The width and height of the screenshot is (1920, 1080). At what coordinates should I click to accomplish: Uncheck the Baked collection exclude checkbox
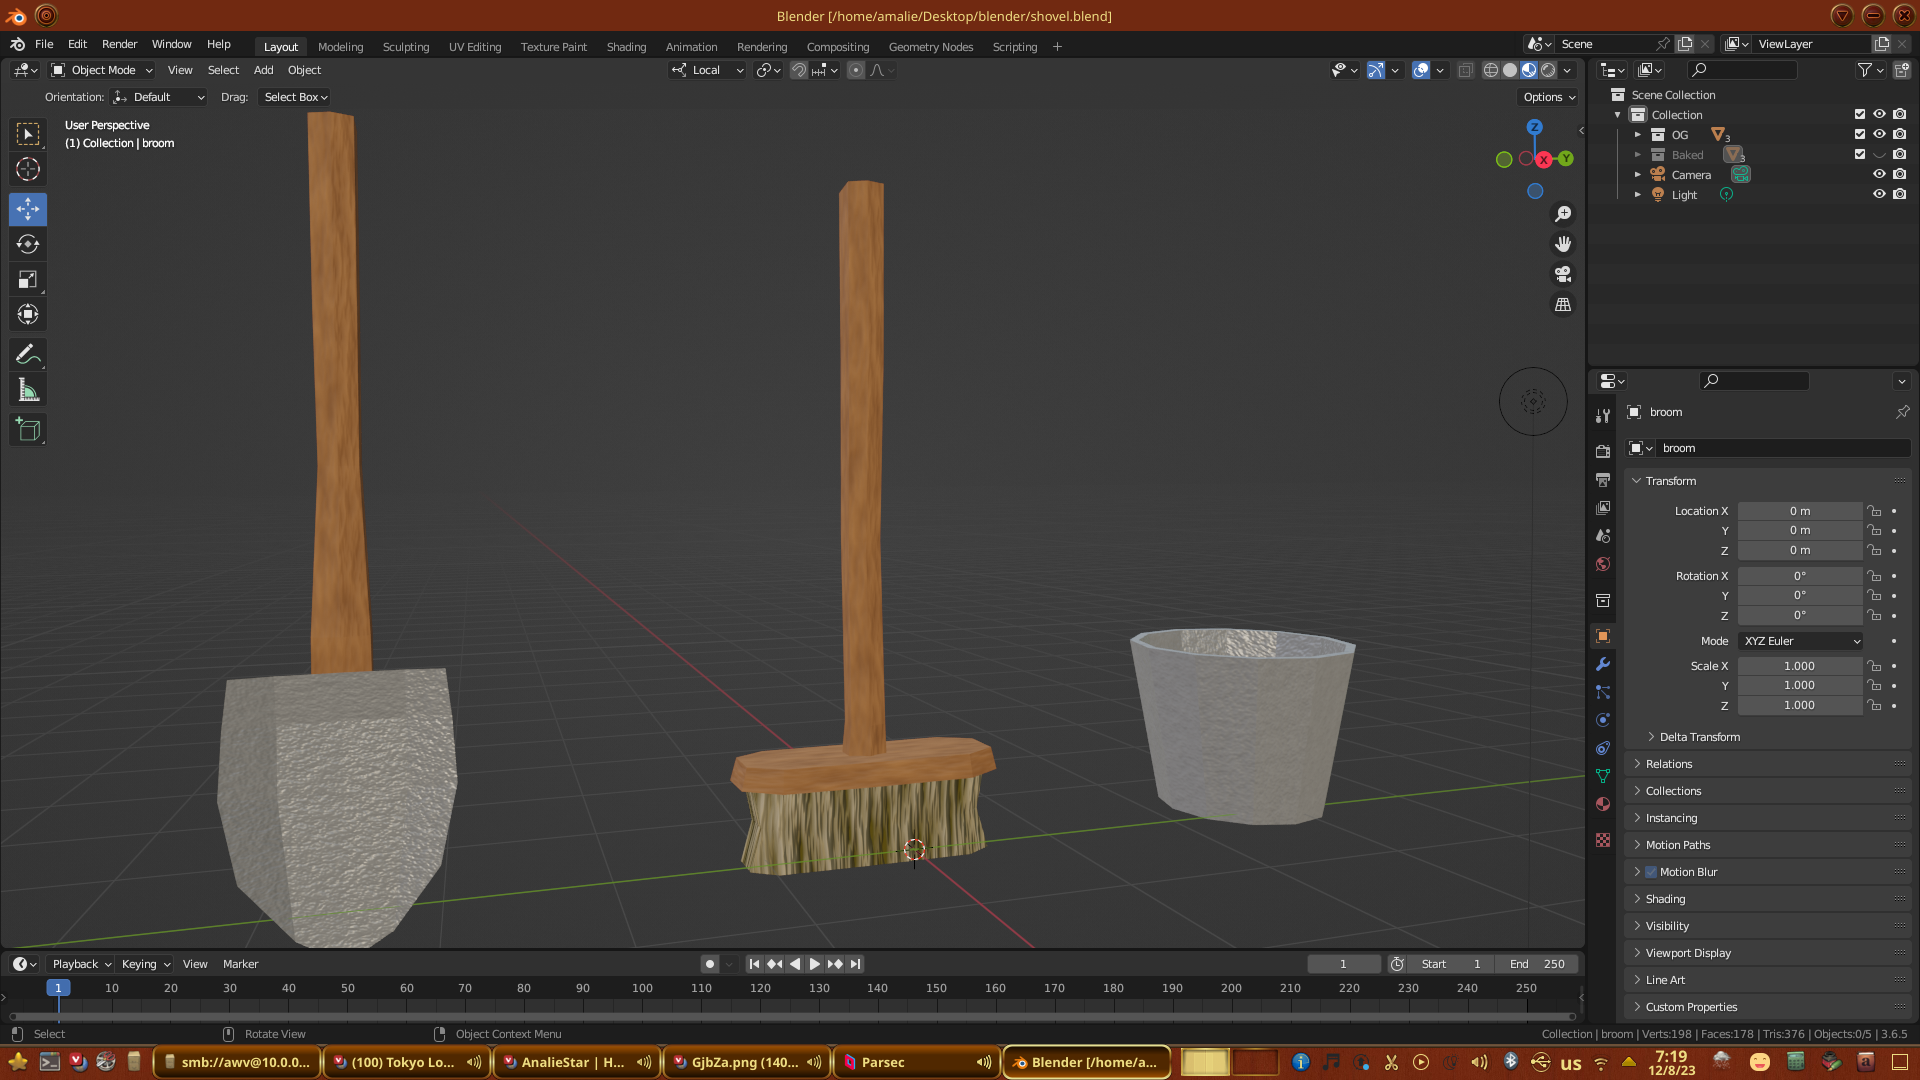[1859, 154]
